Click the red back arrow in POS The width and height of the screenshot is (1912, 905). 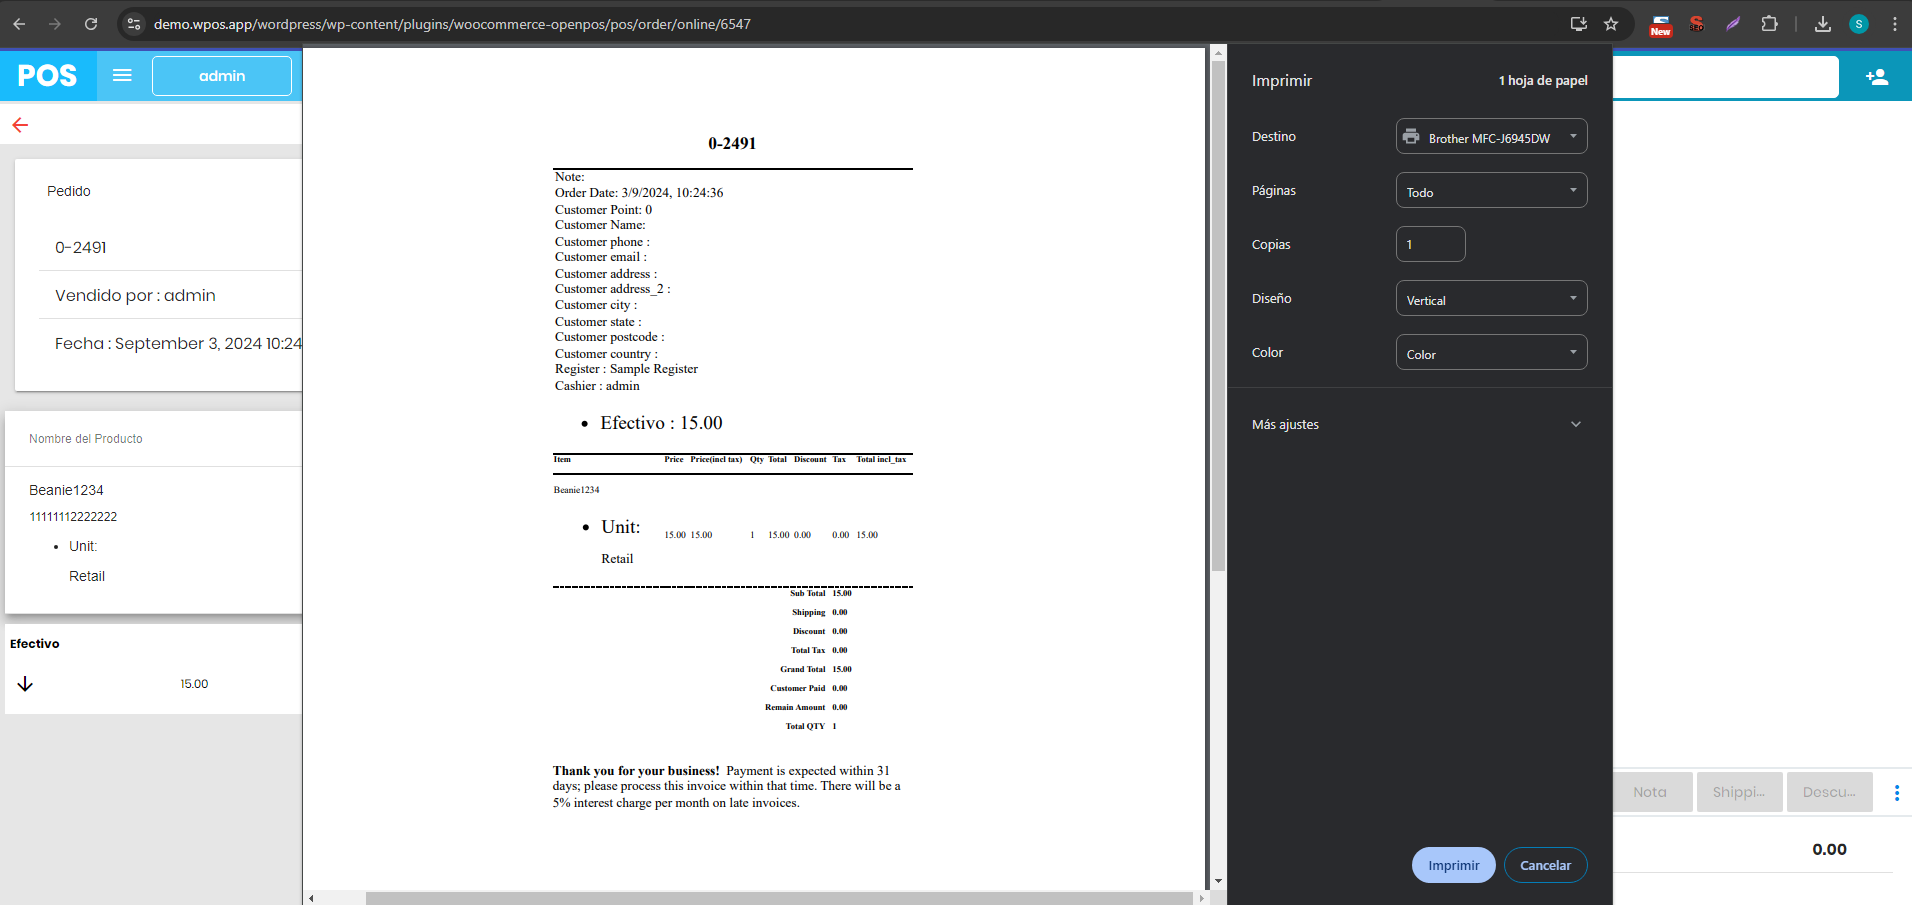20,125
